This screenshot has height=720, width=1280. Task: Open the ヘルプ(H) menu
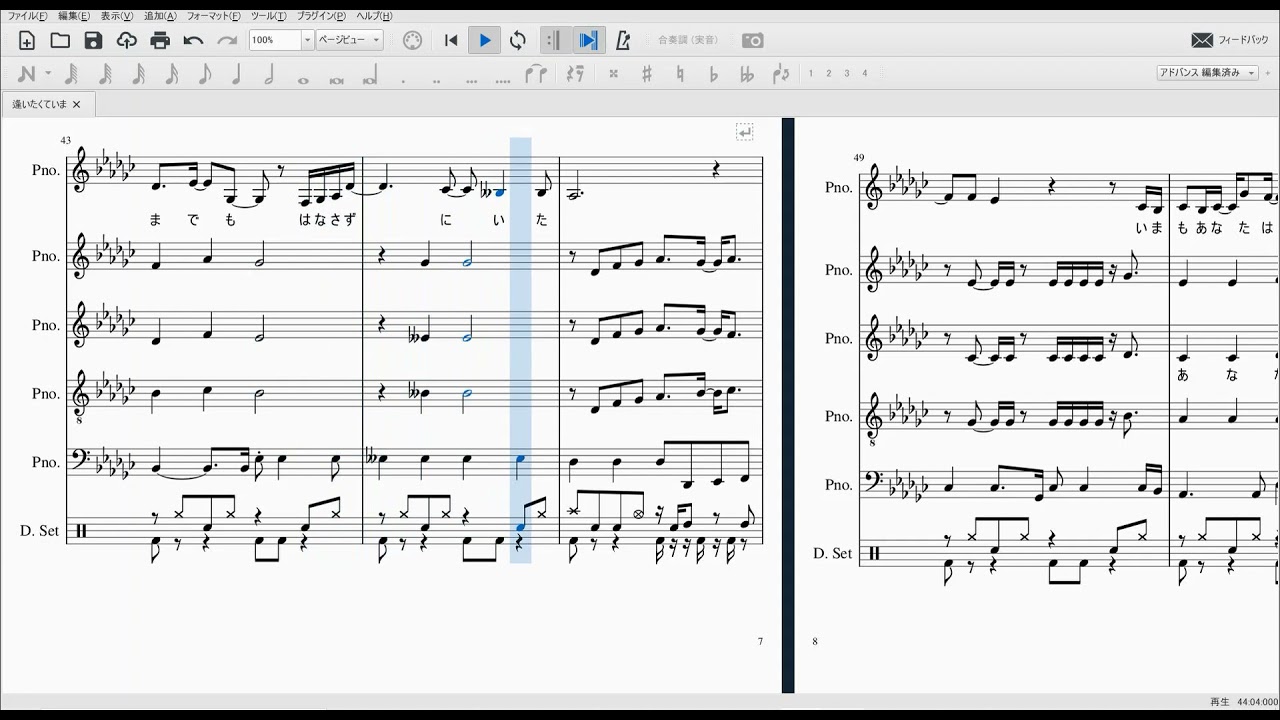[374, 16]
